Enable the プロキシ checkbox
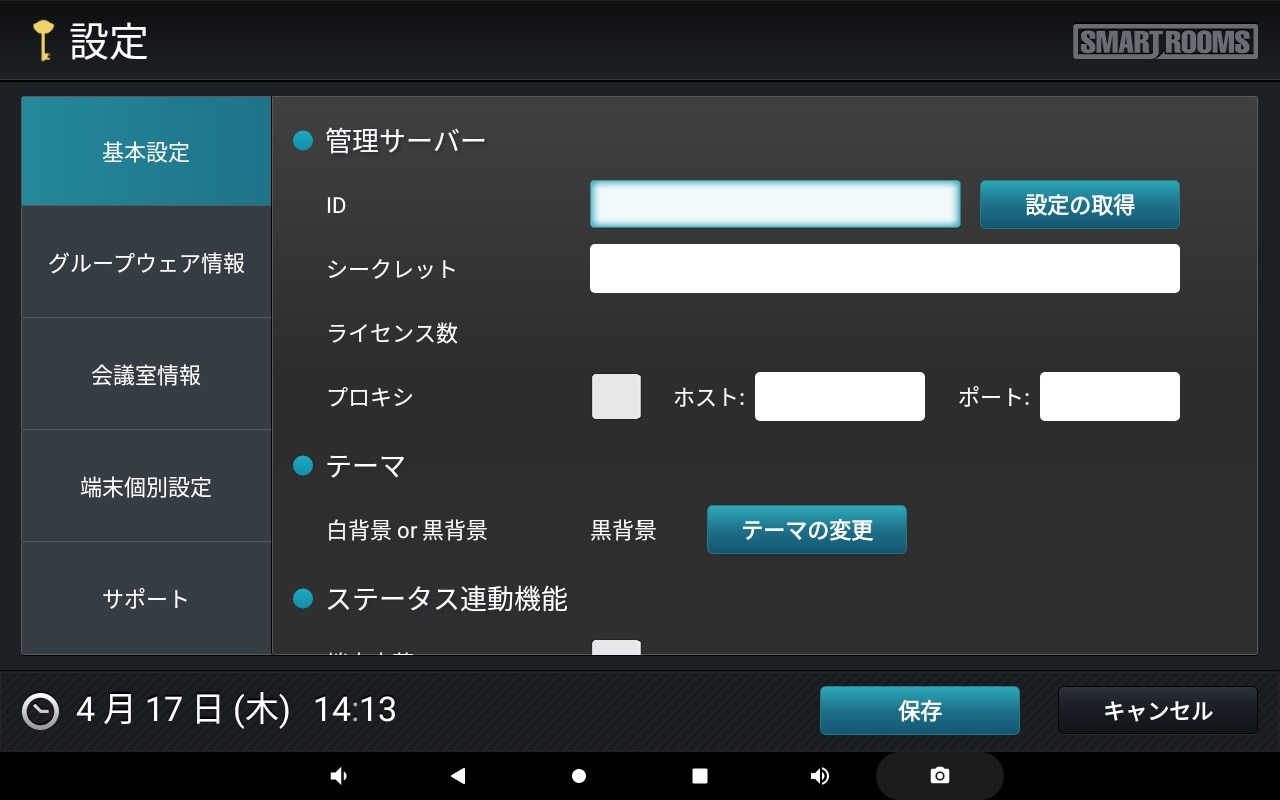 [x=616, y=397]
